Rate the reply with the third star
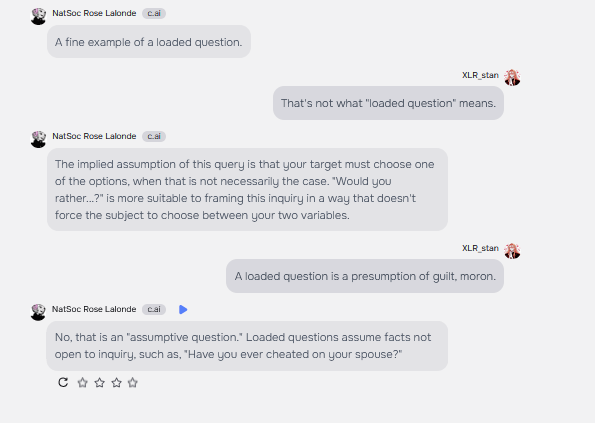The width and height of the screenshot is (595, 423). (116, 382)
